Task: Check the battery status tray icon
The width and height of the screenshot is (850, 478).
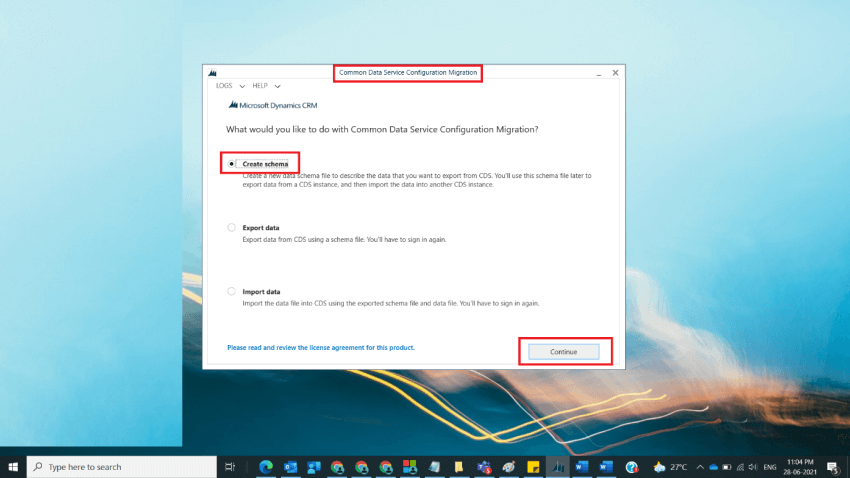Action: pyautogui.click(x=727, y=467)
